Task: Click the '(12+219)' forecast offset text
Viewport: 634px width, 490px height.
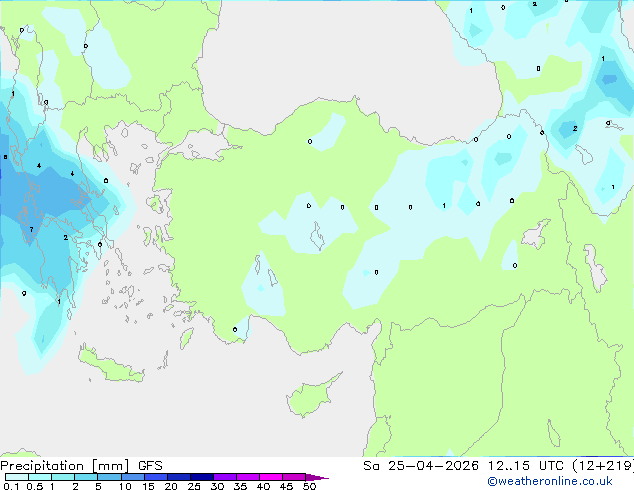Action: [603, 466]
